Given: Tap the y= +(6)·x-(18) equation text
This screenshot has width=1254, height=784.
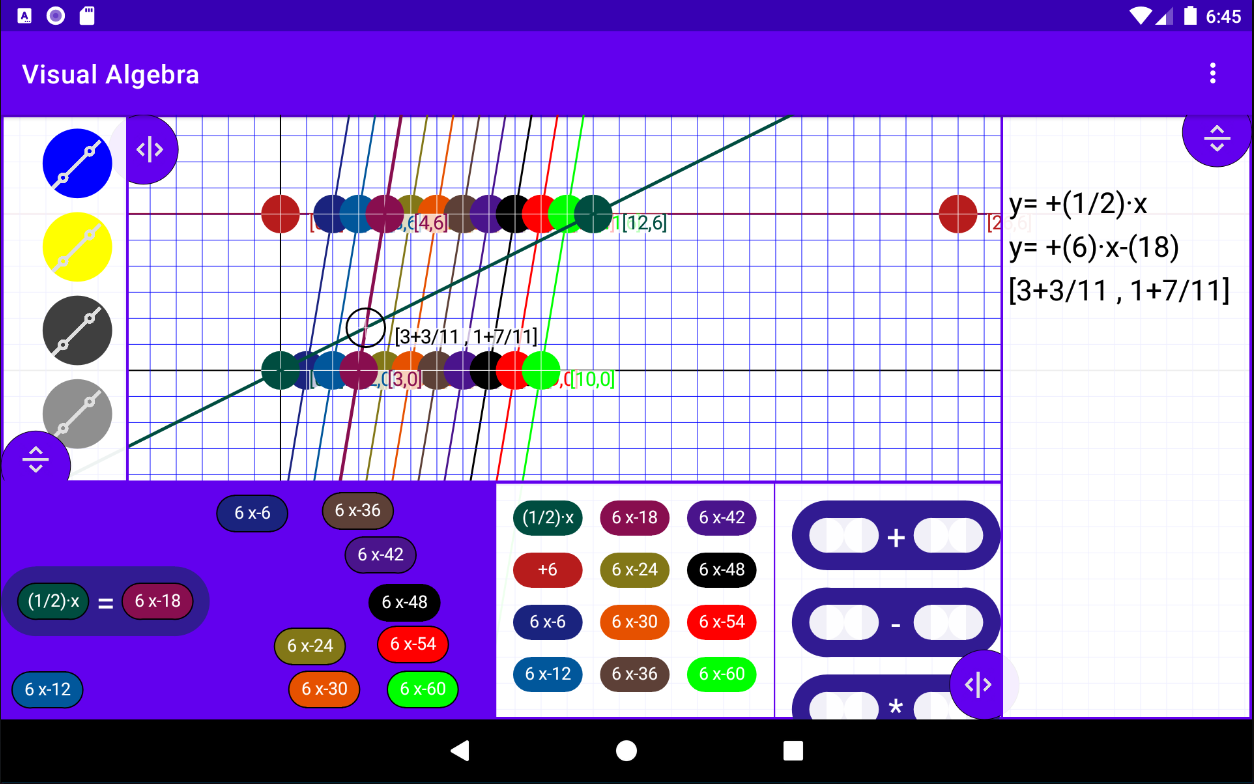Looking at the screenshot, I should (1095, 247).
